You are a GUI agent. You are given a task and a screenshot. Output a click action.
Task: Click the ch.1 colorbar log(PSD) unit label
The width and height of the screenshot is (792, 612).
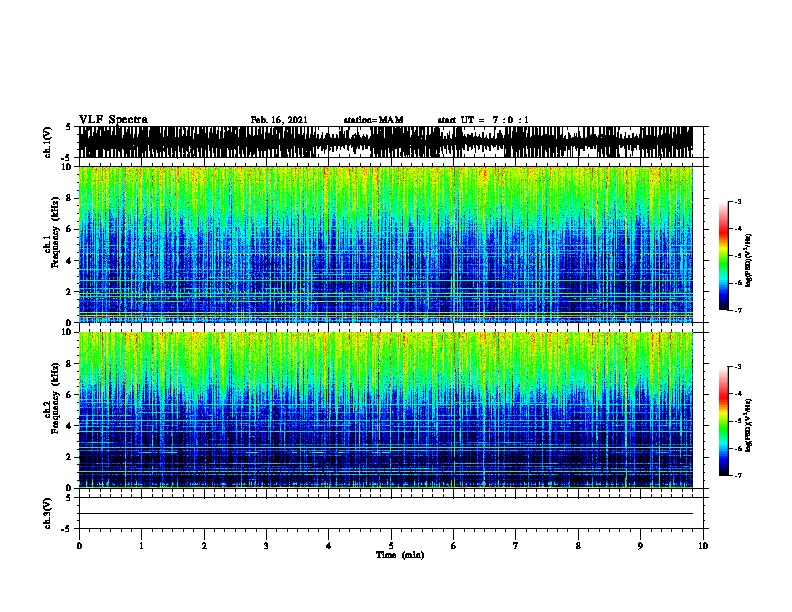tap(748, 261)
